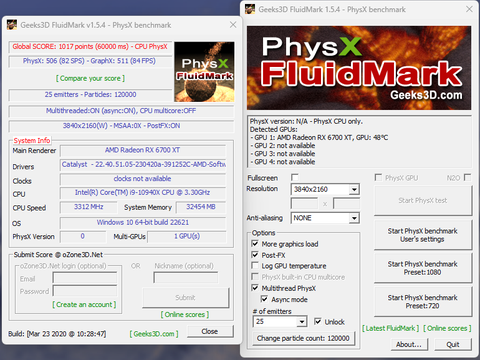The width and height of the screenshot is (480, 360).
Task: Start PhysX benchmark Preset:720
Action: point(423,301)
